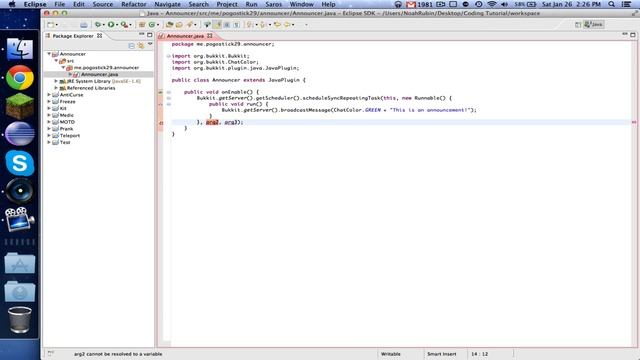Open dropdown arrow beside Debug icon
The image size is (640, 360).
[104, 25]
